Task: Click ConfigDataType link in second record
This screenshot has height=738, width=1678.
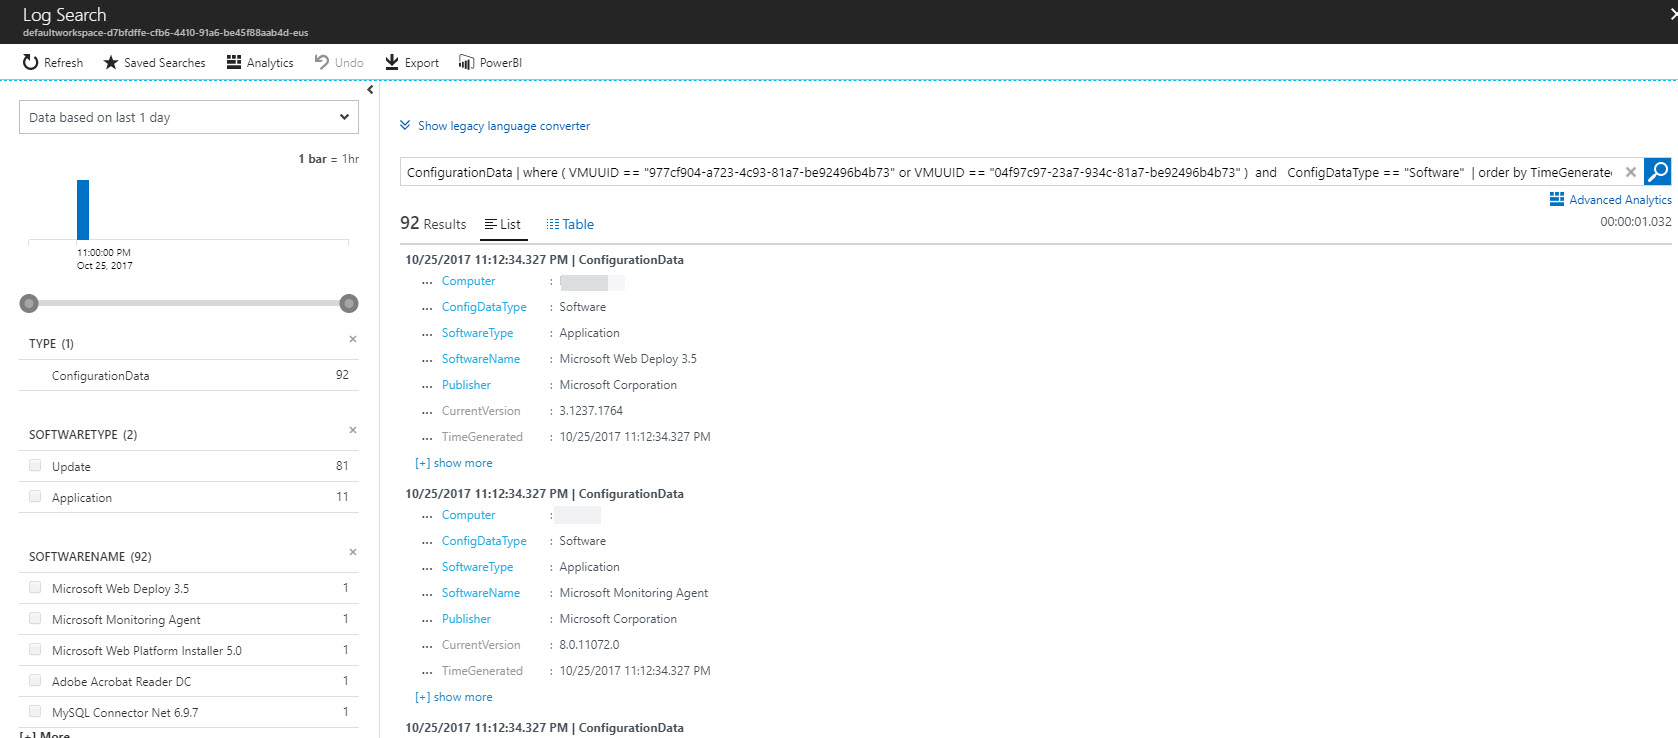Action: tap(484, 541)
